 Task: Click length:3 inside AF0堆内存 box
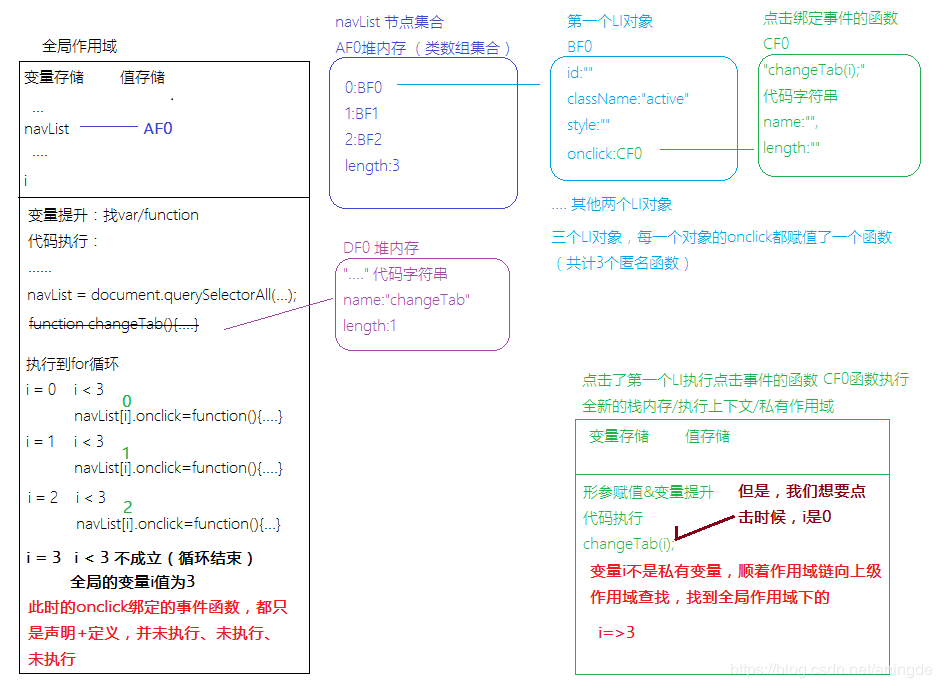(370, 166)
